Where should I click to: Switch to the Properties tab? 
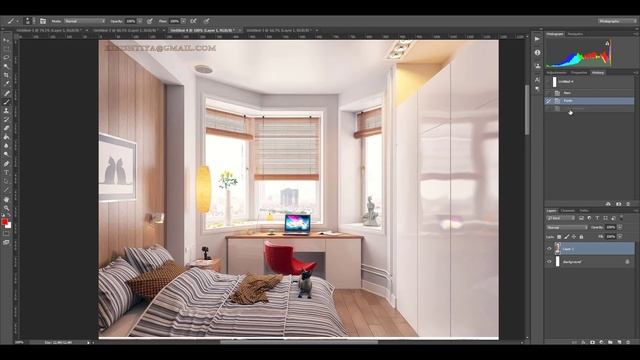(x=579, y=73)
